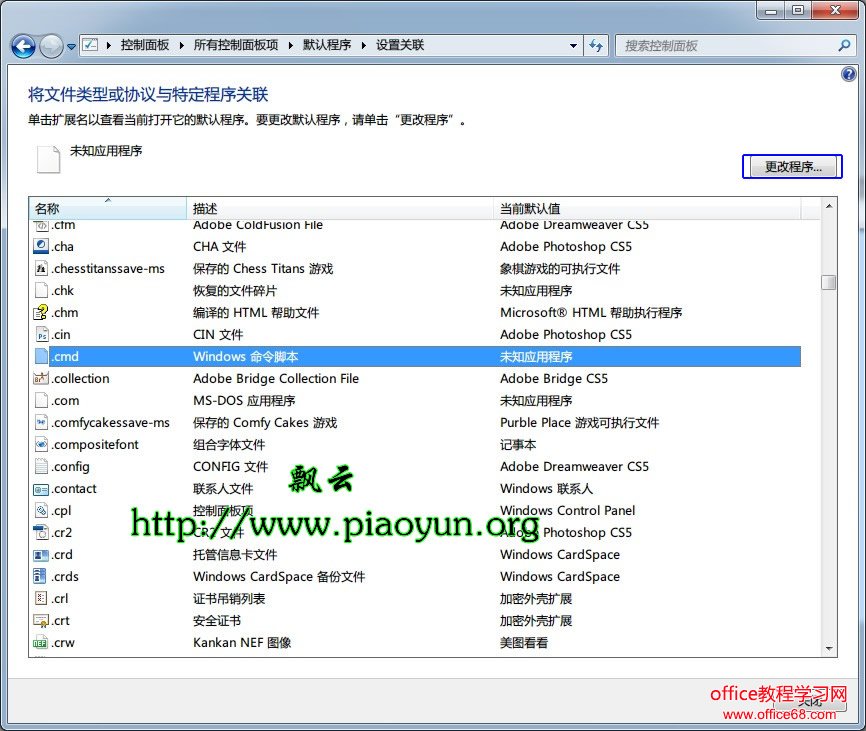
Task: Select Adobe Bridge Collection File description
Action: (x=276, y=378)
